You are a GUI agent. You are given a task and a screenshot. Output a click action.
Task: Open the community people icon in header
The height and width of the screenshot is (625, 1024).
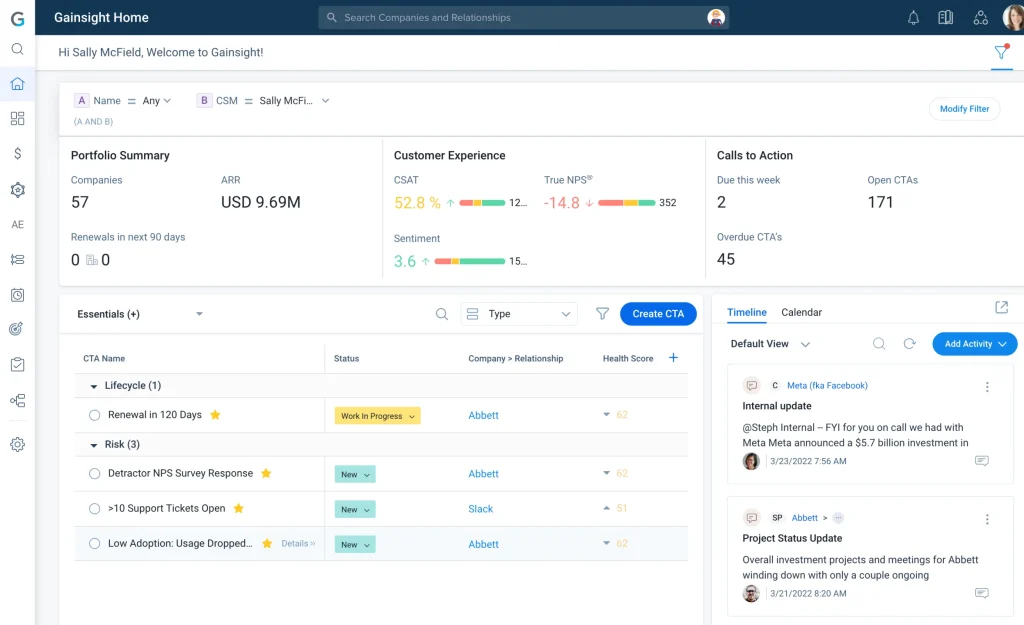pyautogui.click(x=980, y=18)
